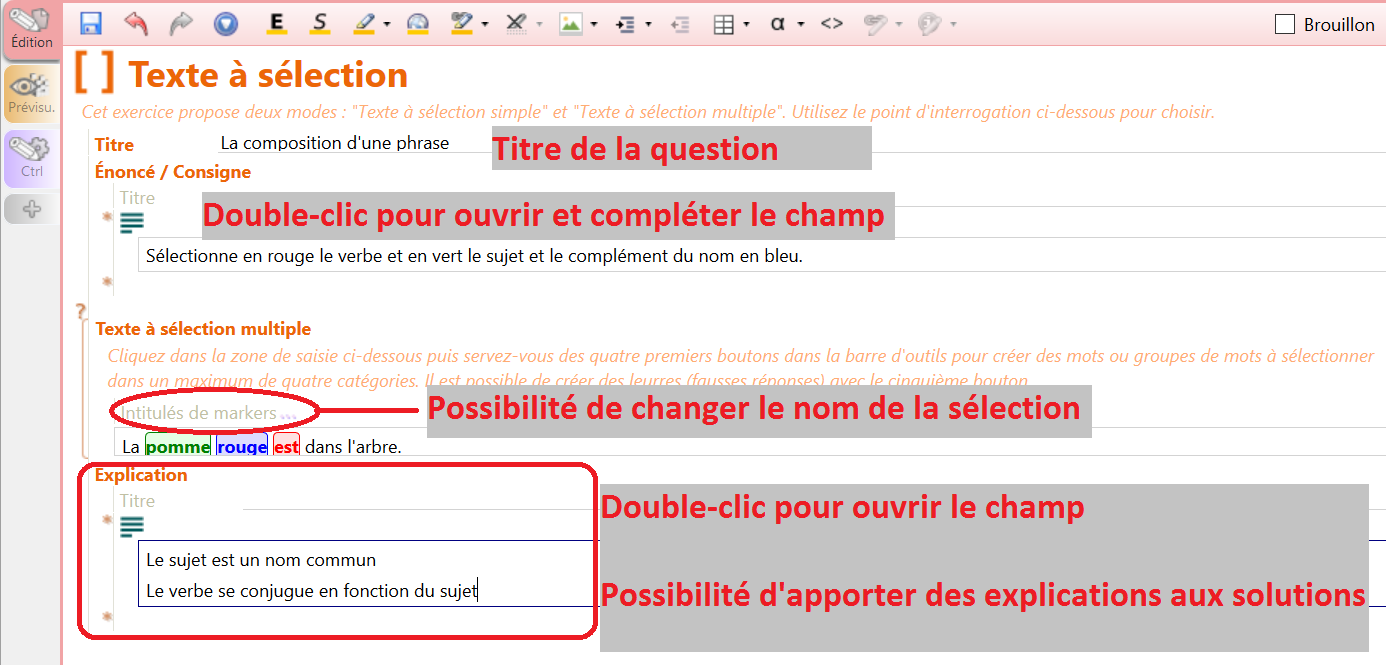Click insertion star above the Énoncé paragraph

tap(107, 216)
